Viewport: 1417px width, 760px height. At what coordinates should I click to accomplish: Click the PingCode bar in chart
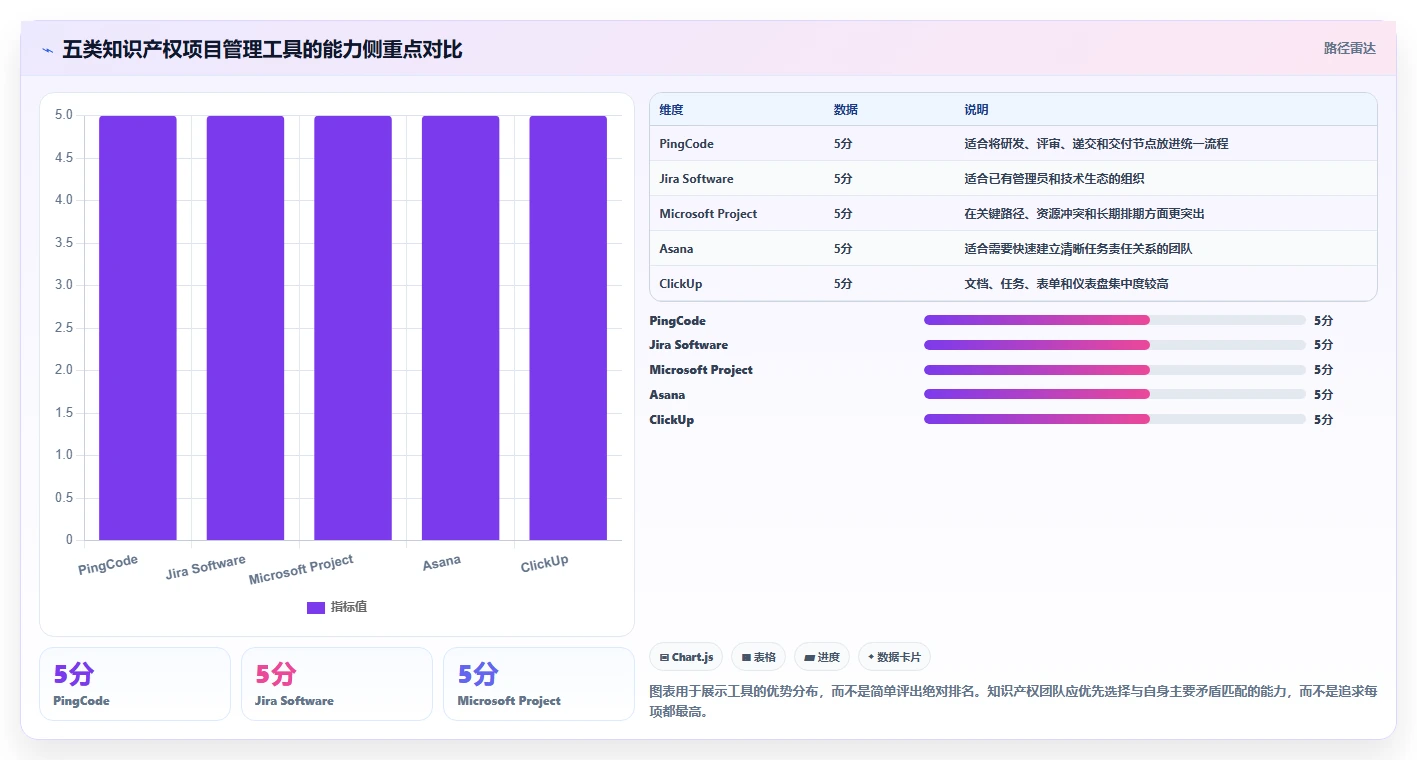(x=138, y=328)
